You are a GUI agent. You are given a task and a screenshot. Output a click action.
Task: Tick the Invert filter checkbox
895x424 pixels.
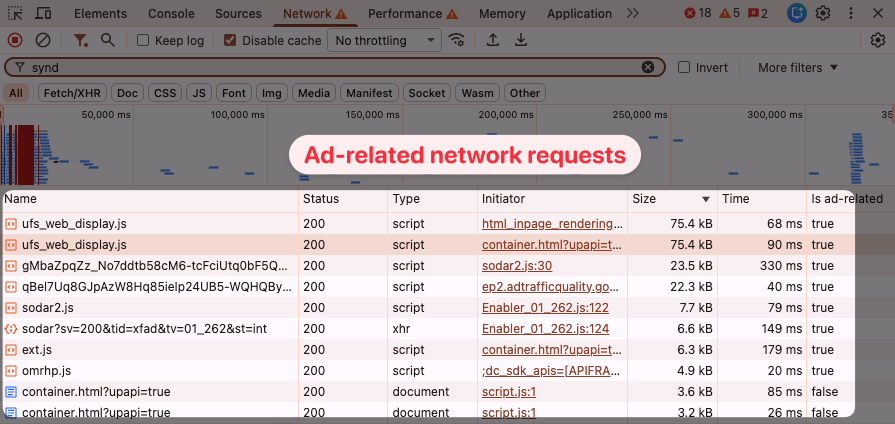tap(684, 67)
